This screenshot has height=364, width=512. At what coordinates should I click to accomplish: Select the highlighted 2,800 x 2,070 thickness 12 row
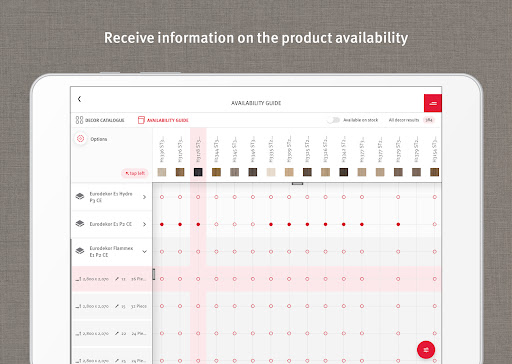pos(112,279)
